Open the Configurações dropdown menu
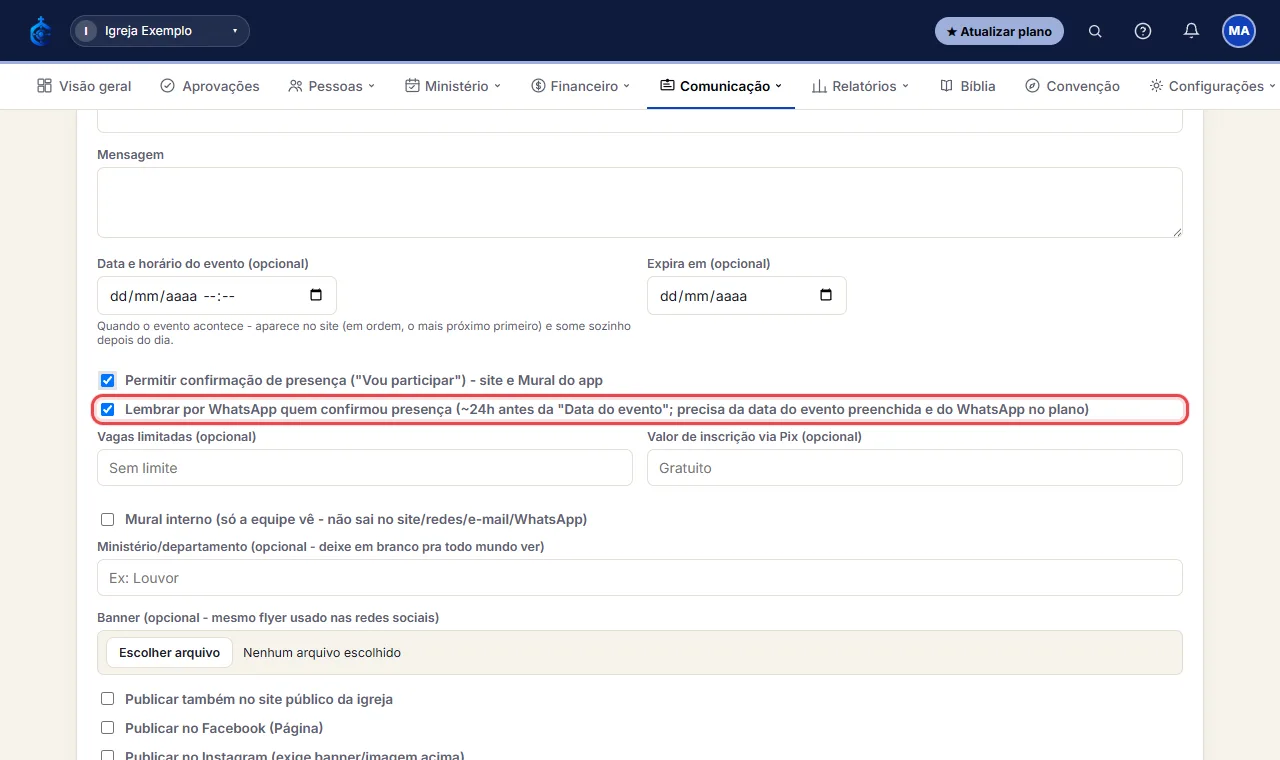The image size is (1280, 760). [x=1213, y=86]
